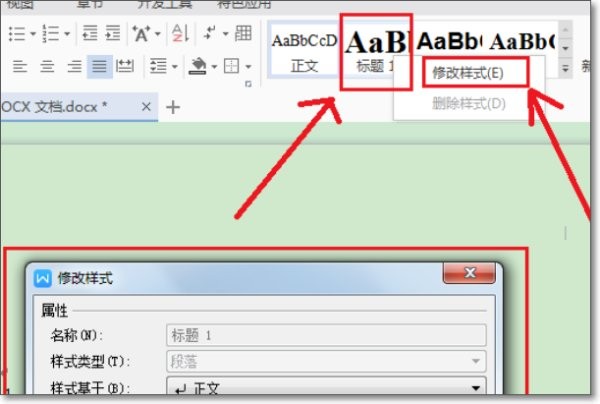
Task: Click the distributed alignment icon
Action: coord(125,67)
